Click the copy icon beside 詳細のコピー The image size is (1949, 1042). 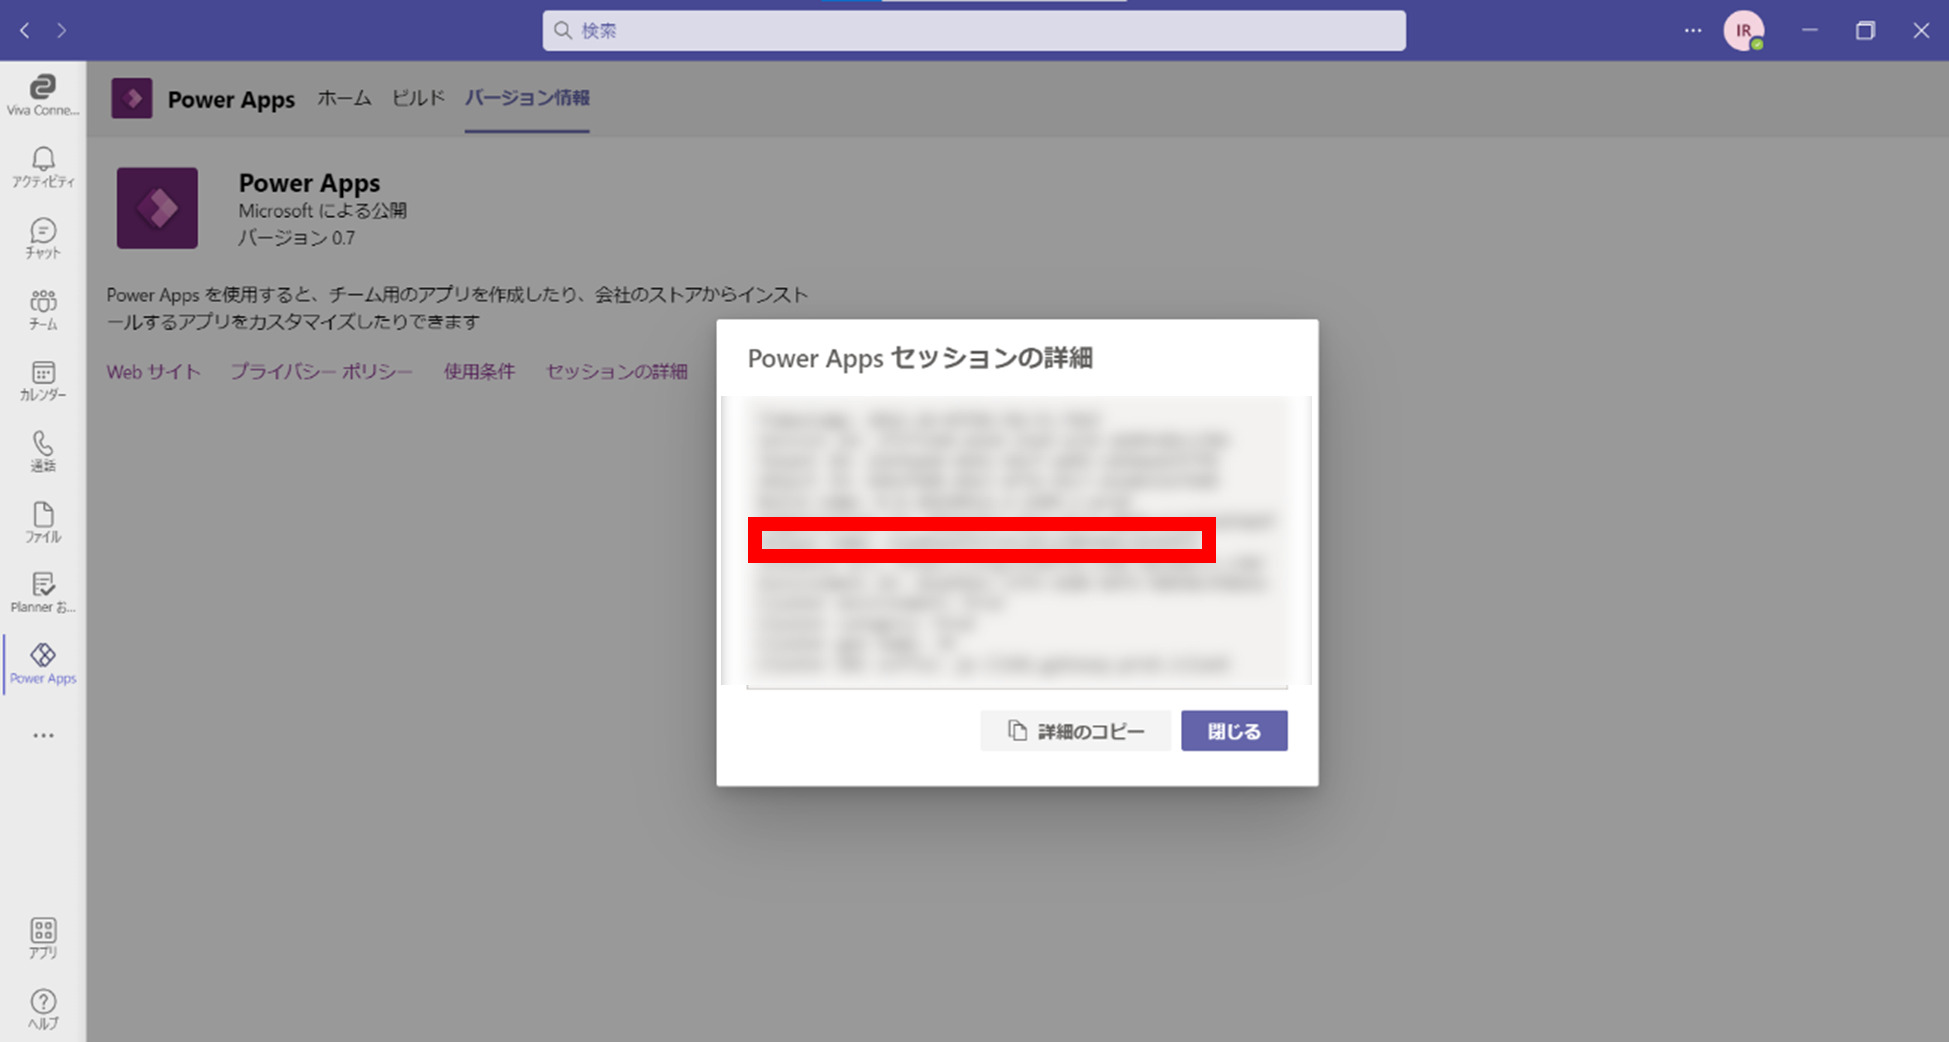[x=1016, y=730]
